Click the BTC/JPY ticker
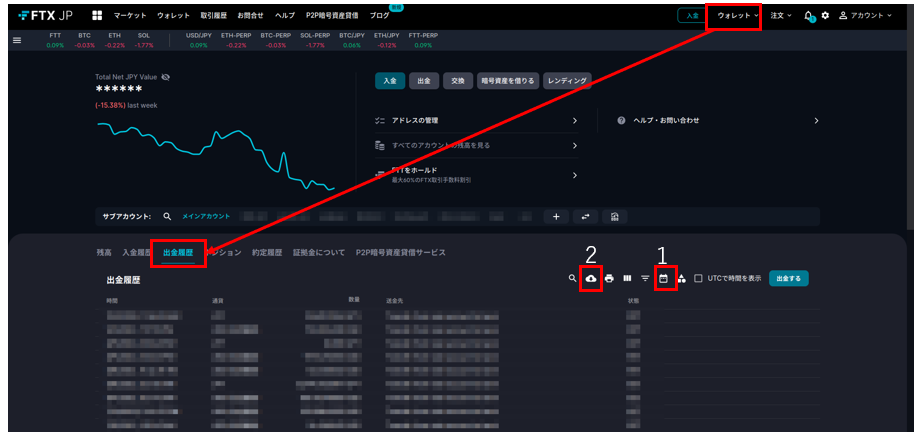Viewport: 922px width, 436px height. 352,40
